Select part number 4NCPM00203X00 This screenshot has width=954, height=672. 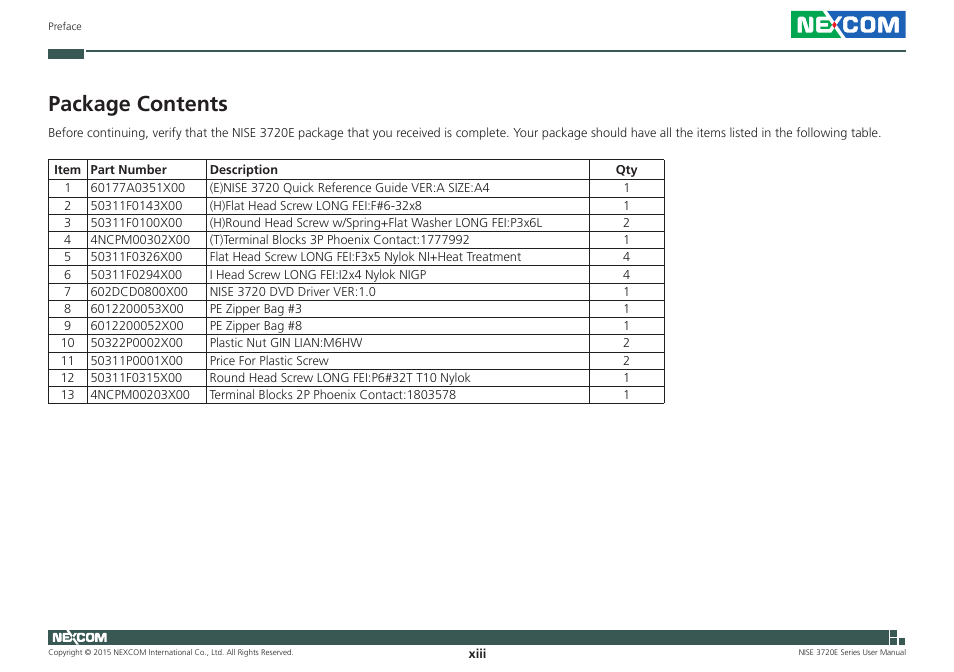(x=140, y=395)
